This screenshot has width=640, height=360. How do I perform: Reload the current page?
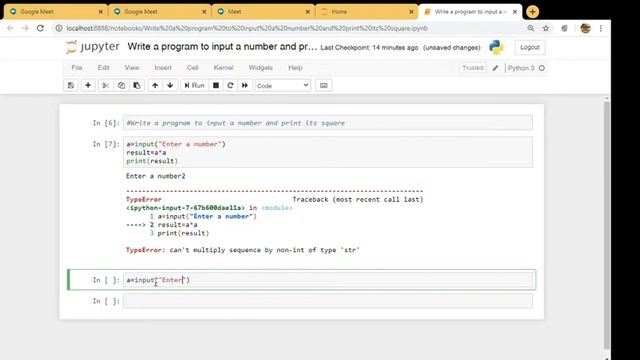[x=40, y=28]
